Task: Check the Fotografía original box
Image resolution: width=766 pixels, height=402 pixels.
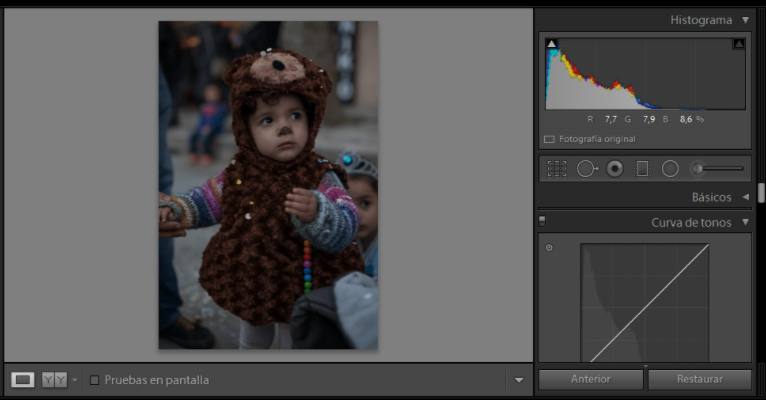Action: tap(549, 139)
